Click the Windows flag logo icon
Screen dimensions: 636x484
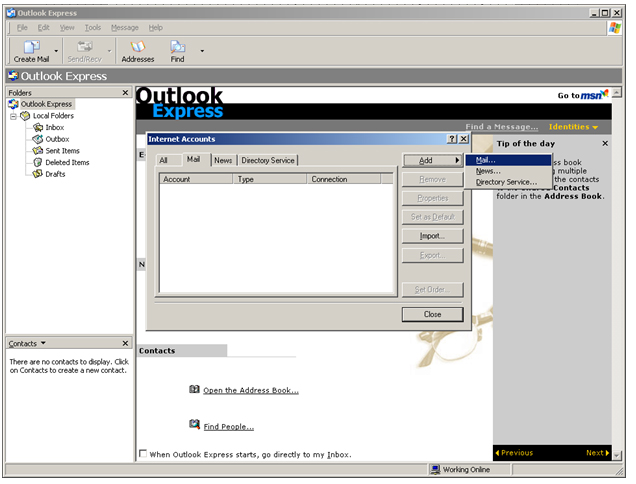pyautogui.click(x=615, y=28)
